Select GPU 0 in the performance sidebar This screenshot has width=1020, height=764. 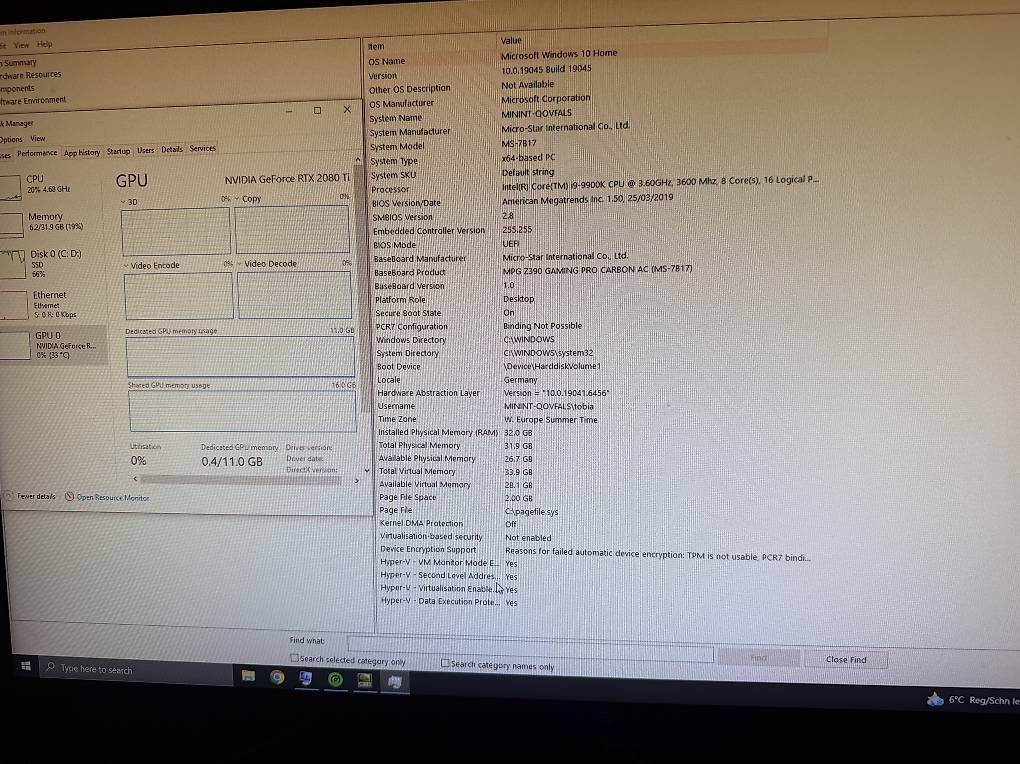pos(52,345)
